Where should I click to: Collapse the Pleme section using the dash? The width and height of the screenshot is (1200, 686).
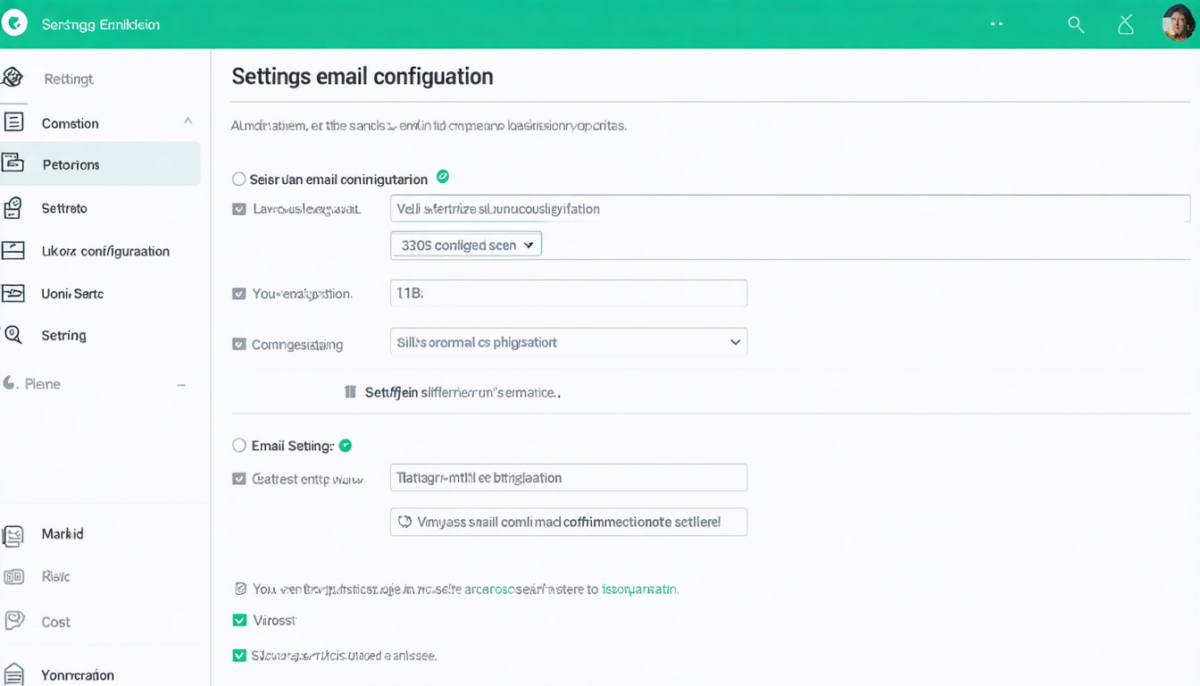point(181,384)
